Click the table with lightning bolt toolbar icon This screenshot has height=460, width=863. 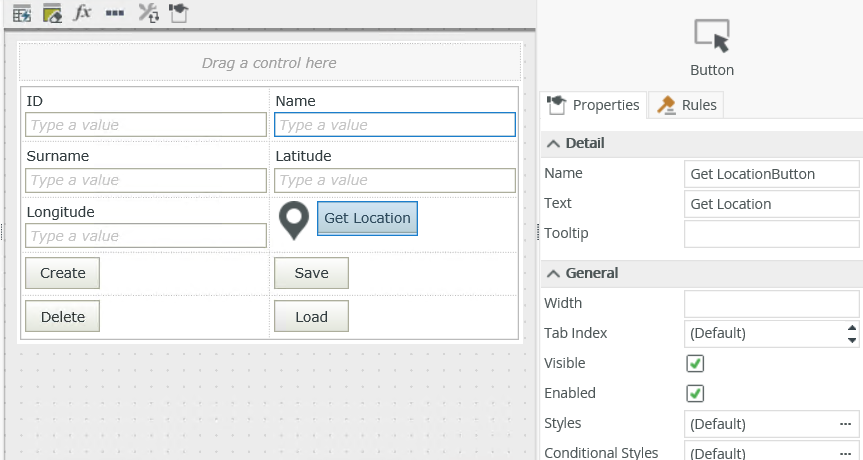coord(21,13)
